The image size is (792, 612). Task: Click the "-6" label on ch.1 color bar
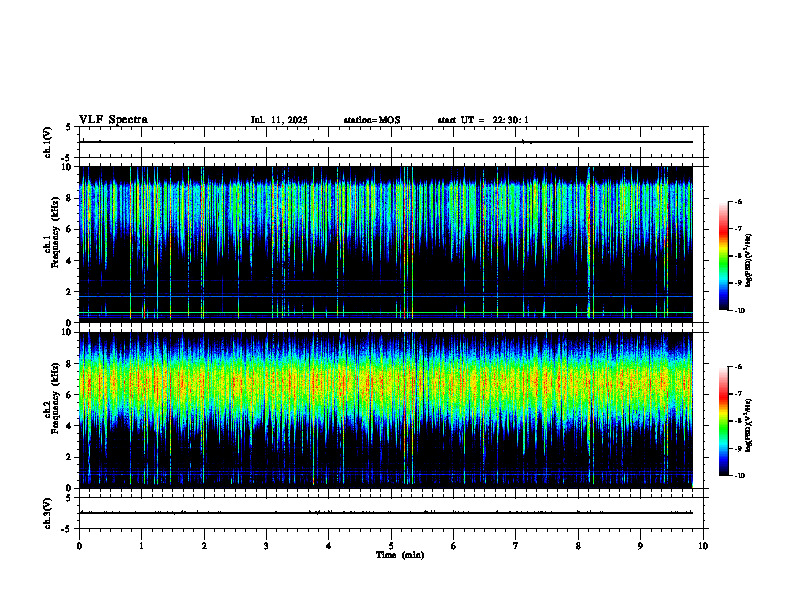[739, 201]
